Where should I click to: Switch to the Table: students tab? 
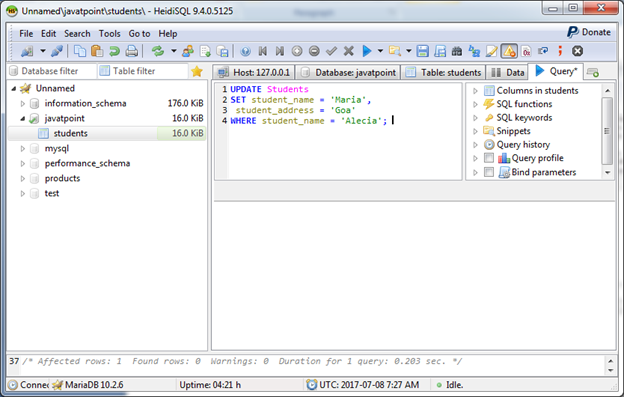click(x=443, y=72)
